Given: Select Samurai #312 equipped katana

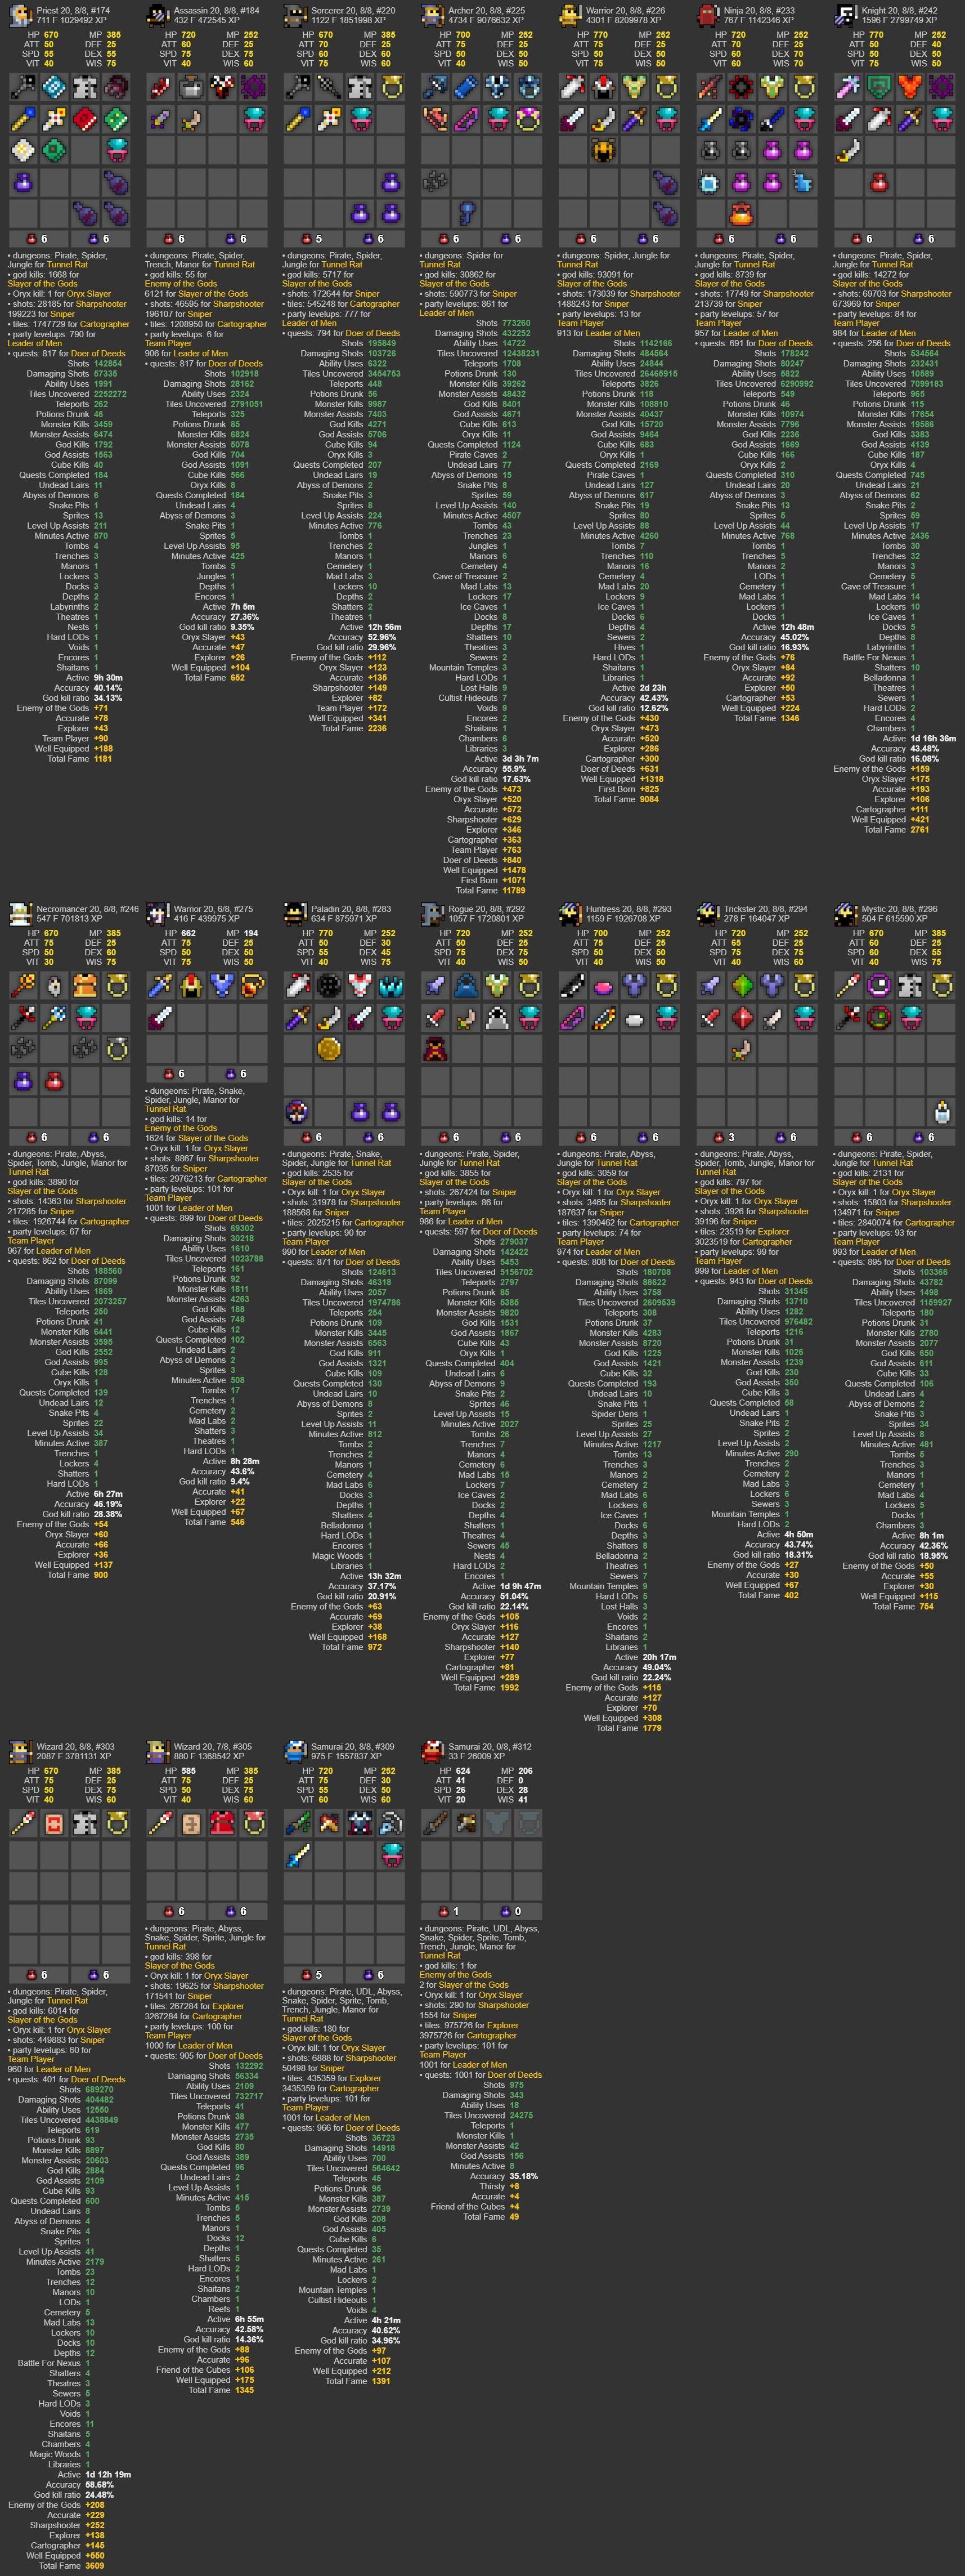Looking at the screenshot, I should 436,1823.
